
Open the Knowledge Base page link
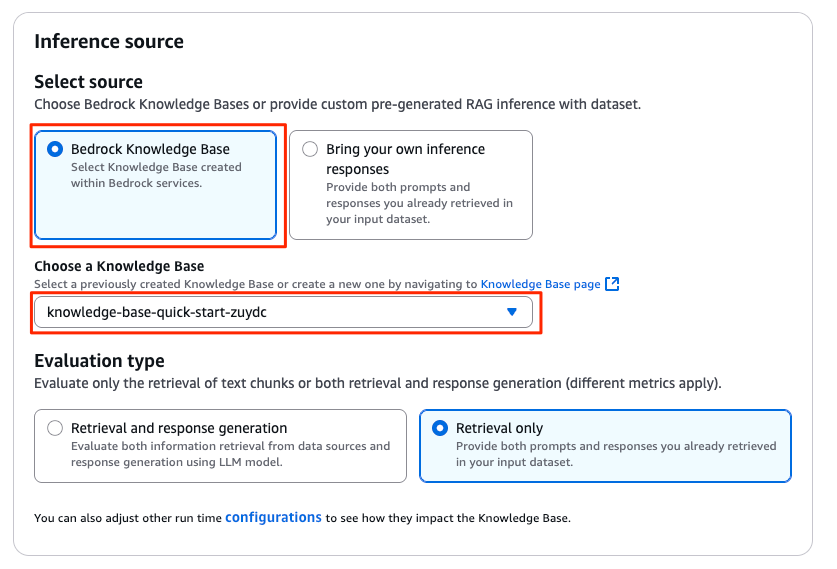540,284
